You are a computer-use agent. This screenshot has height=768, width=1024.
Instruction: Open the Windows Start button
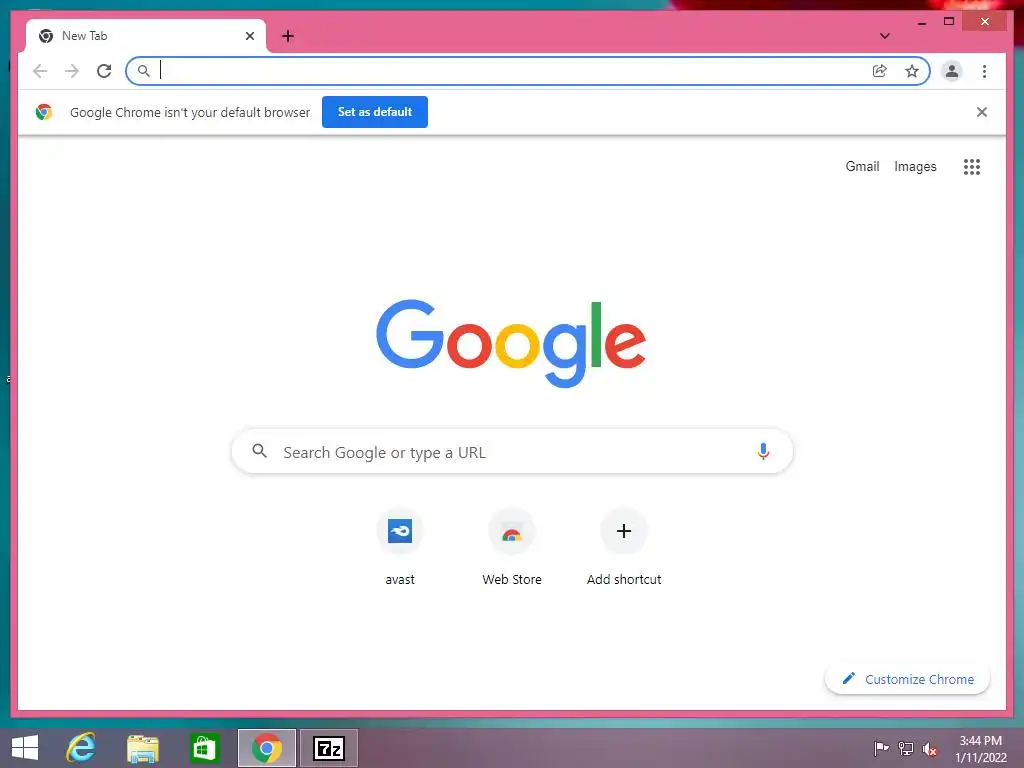[x=25, y=748]
